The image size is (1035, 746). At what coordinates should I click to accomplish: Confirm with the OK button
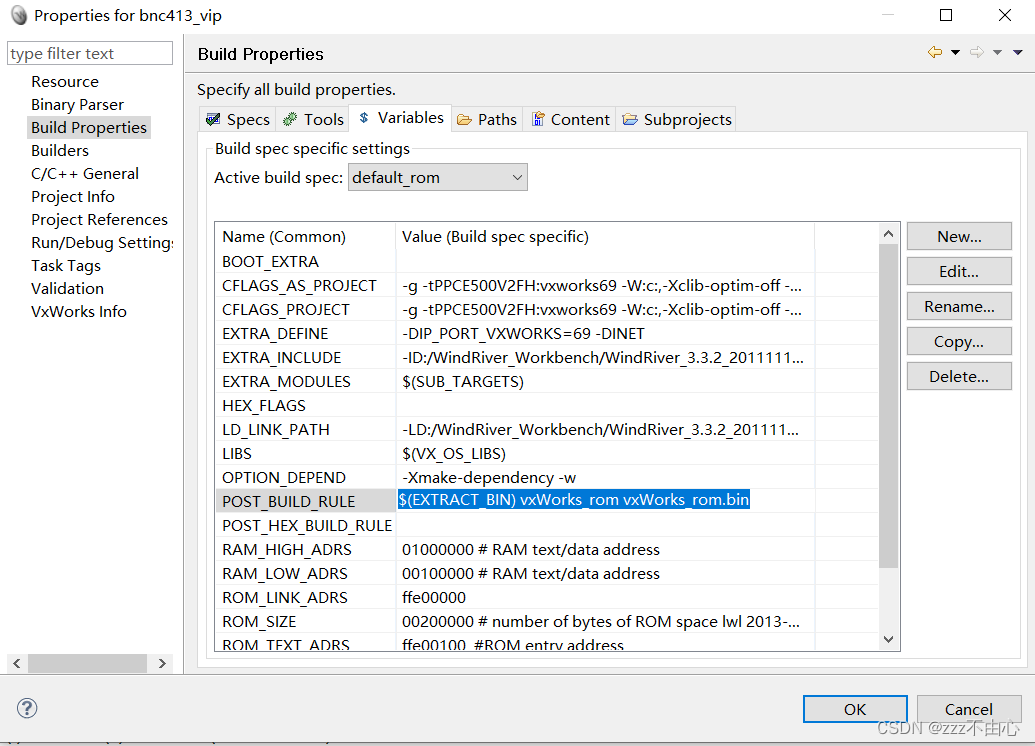coord(855,709)
